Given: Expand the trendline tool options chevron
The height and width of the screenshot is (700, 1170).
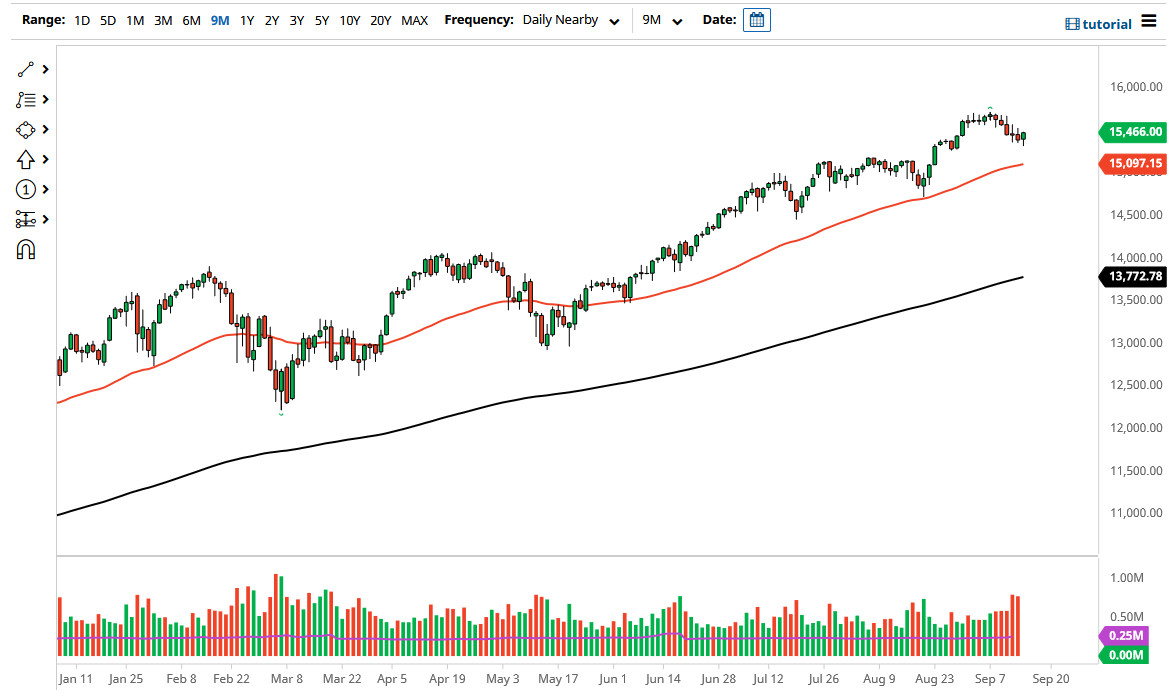Looking at the screenshot, I should pyautogui.click(x=44, y=69).
